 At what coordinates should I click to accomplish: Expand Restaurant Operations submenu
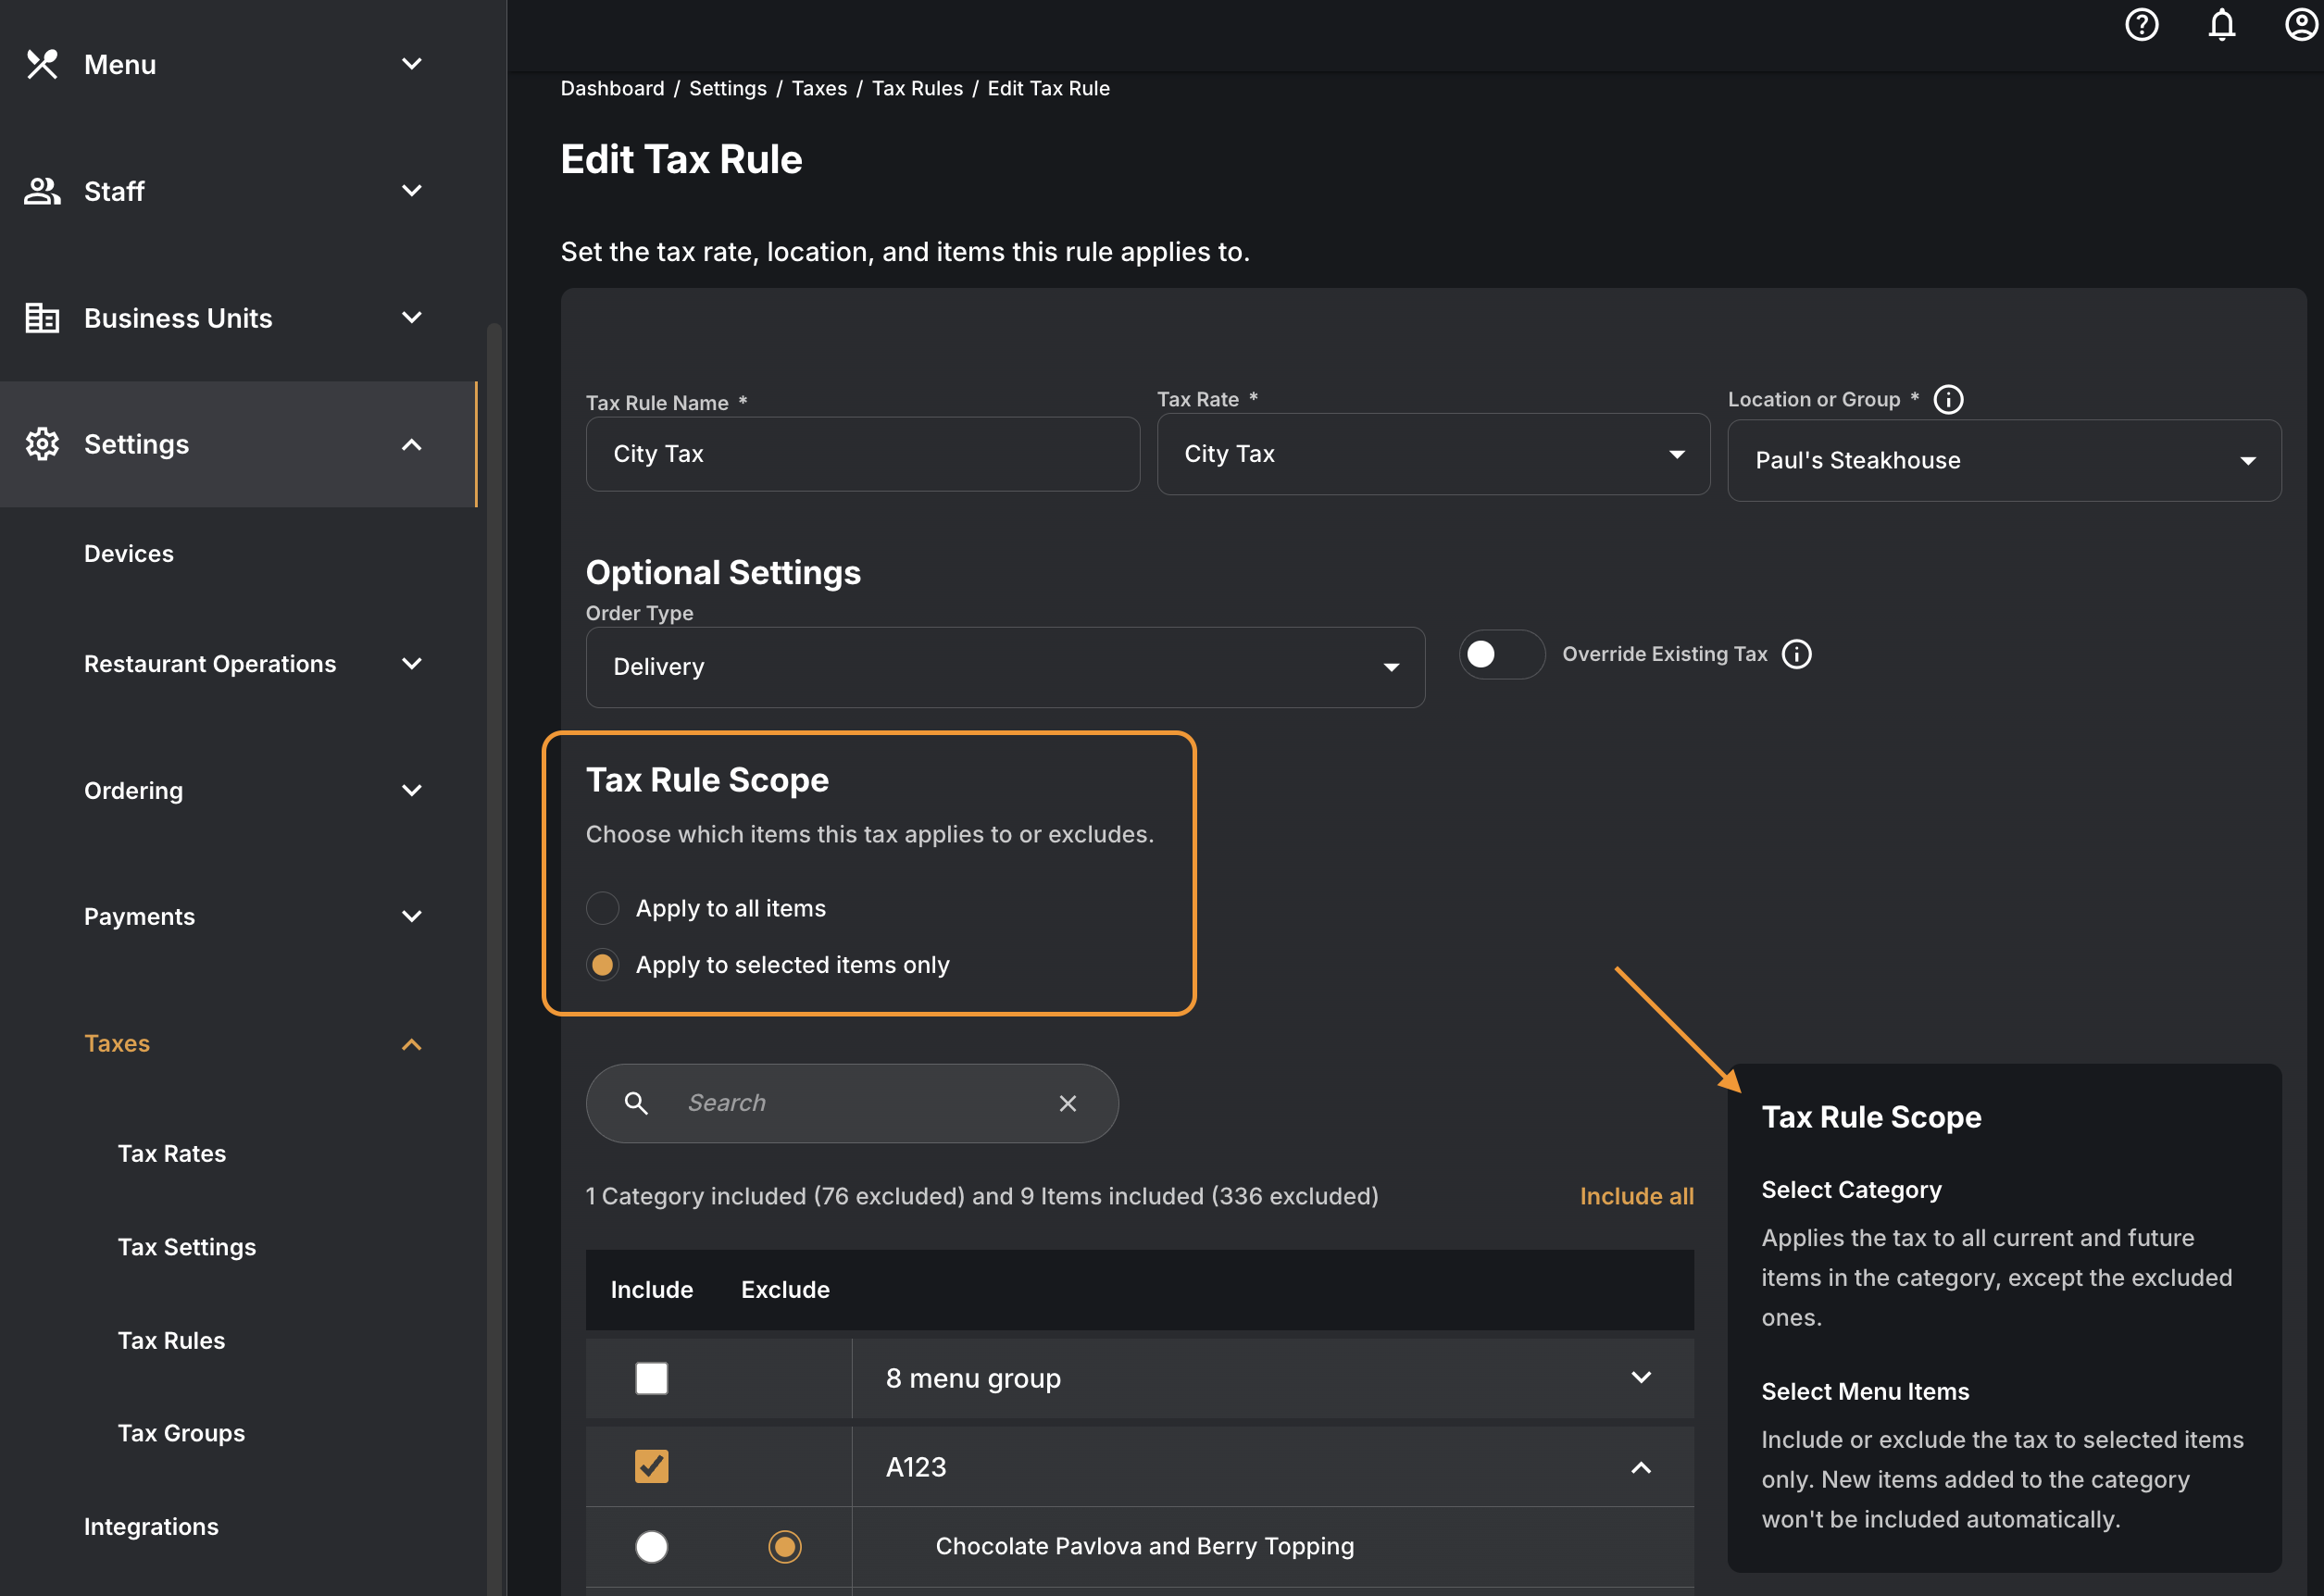tap(411, 664)
